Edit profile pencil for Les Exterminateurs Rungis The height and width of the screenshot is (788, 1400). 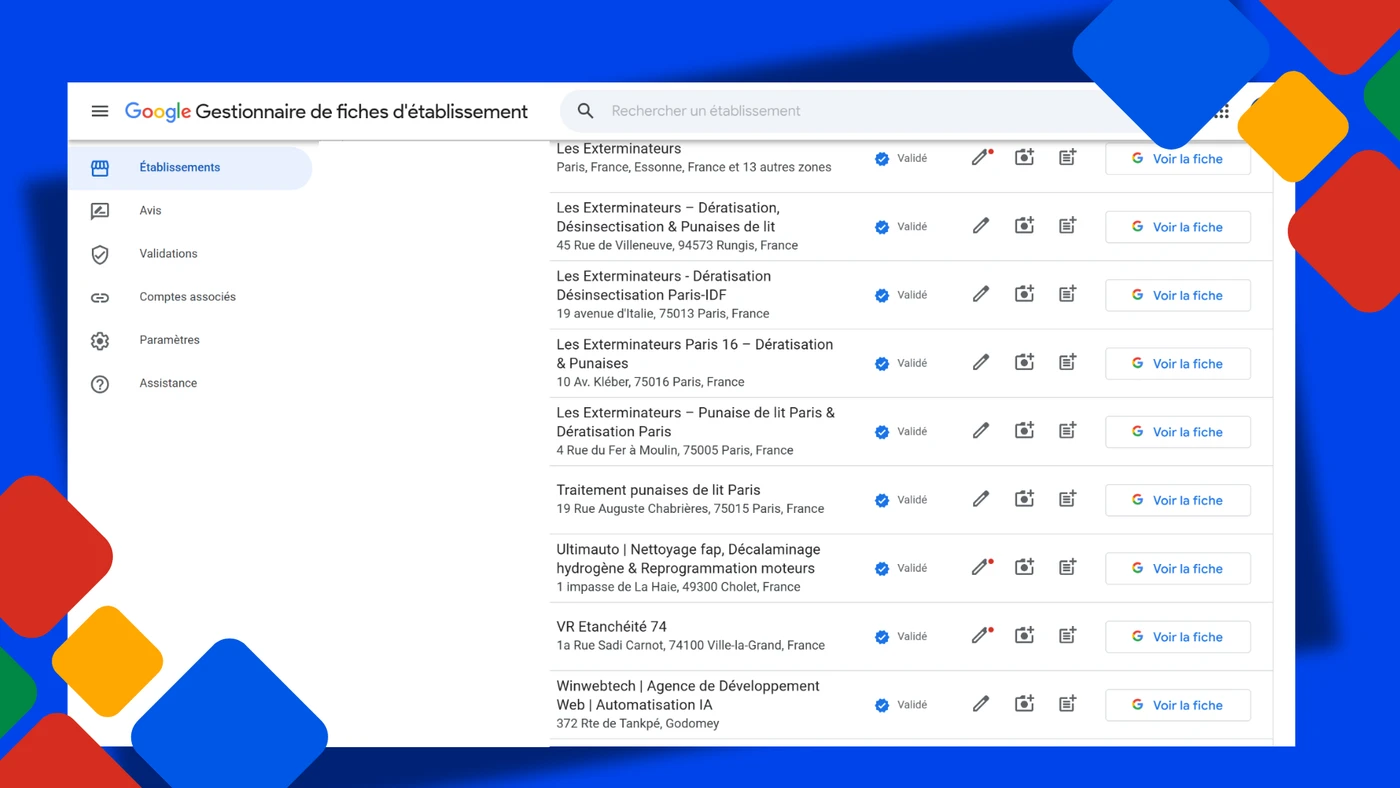(981, 226)
